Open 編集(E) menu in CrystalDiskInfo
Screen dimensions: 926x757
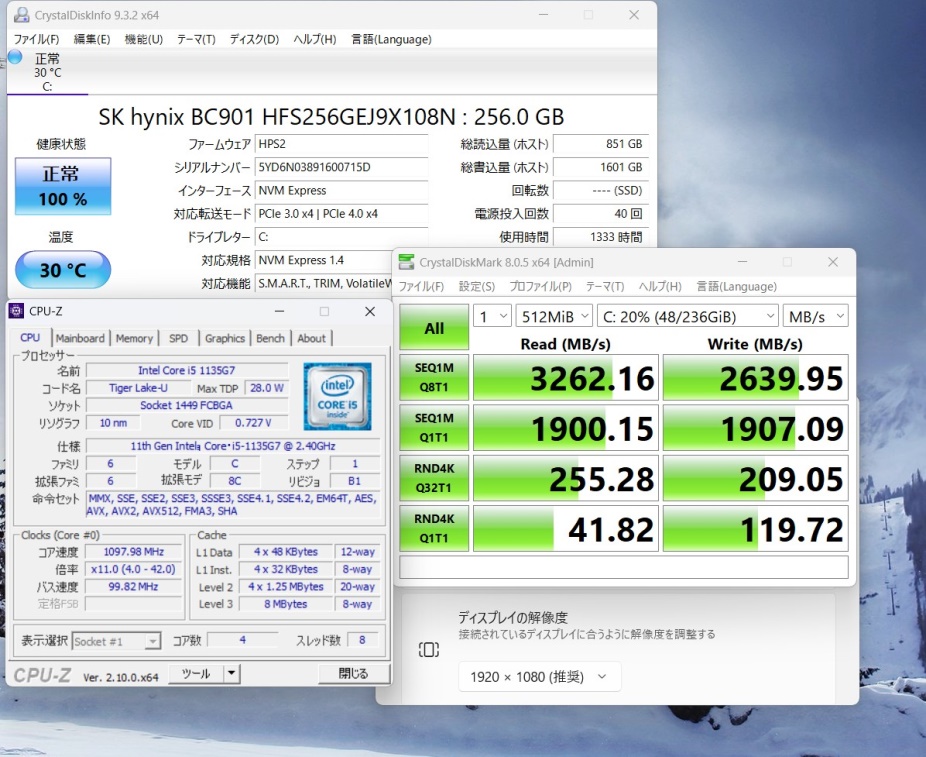coord(92,40)
